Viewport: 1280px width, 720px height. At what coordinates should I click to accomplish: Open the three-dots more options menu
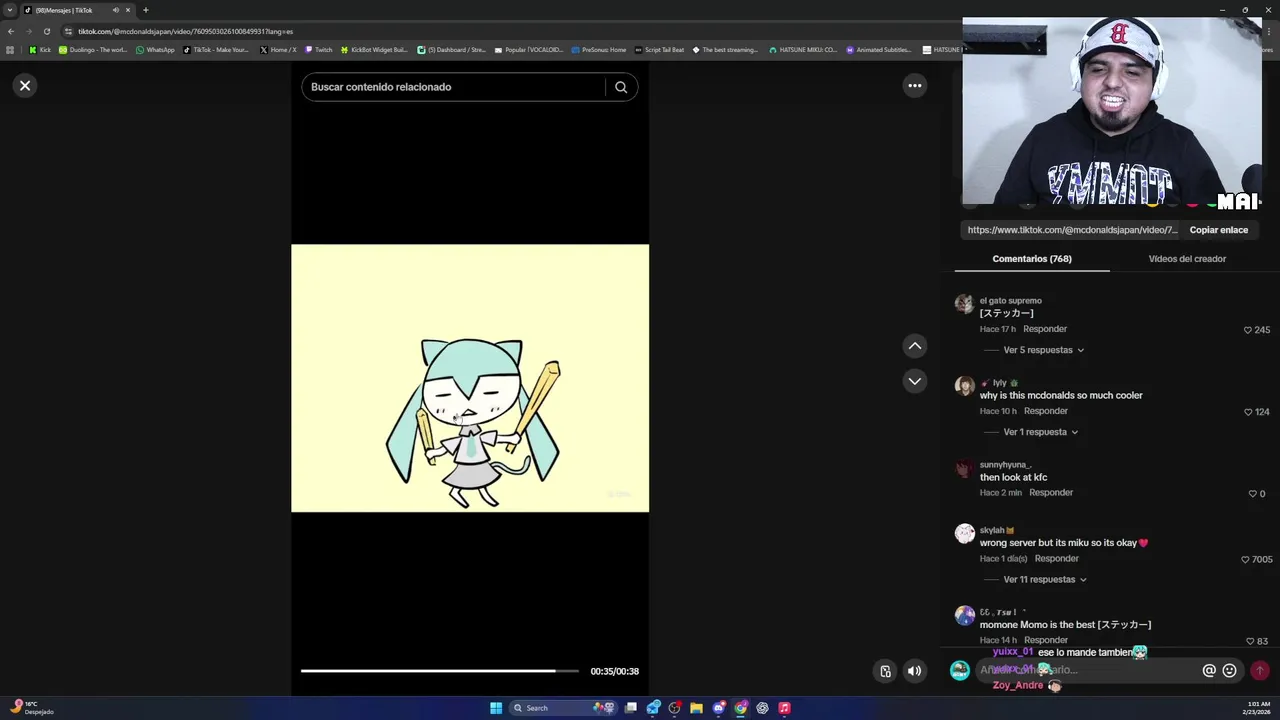[x=914, y=86]
